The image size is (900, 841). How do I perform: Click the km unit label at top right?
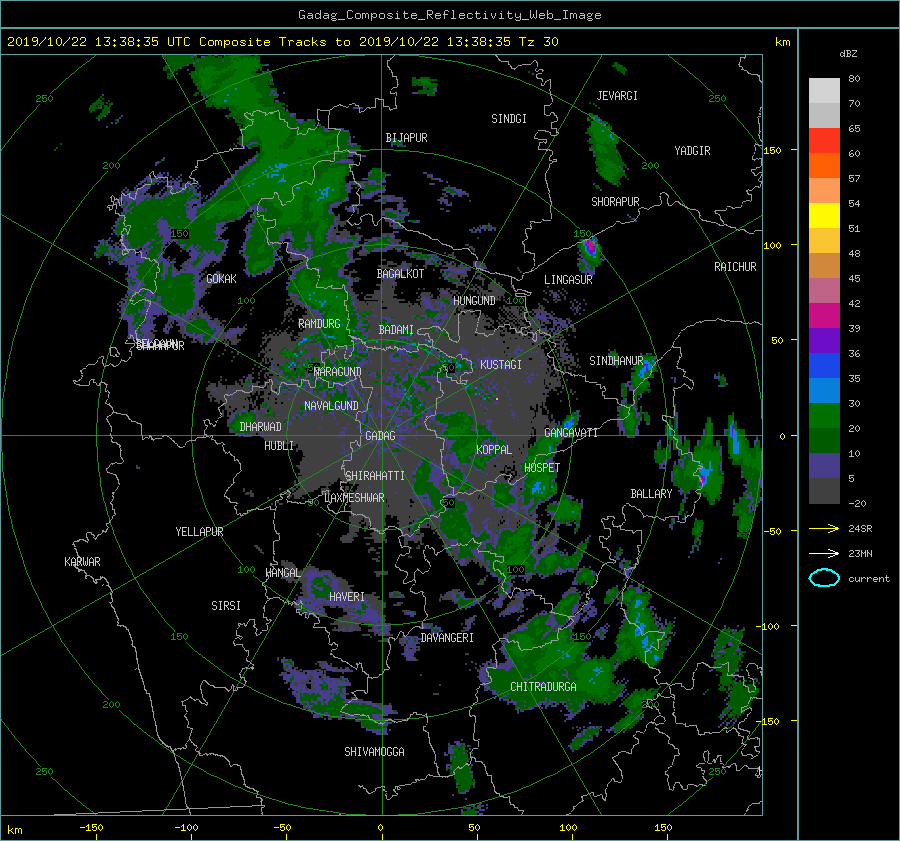tap(782, 42)
